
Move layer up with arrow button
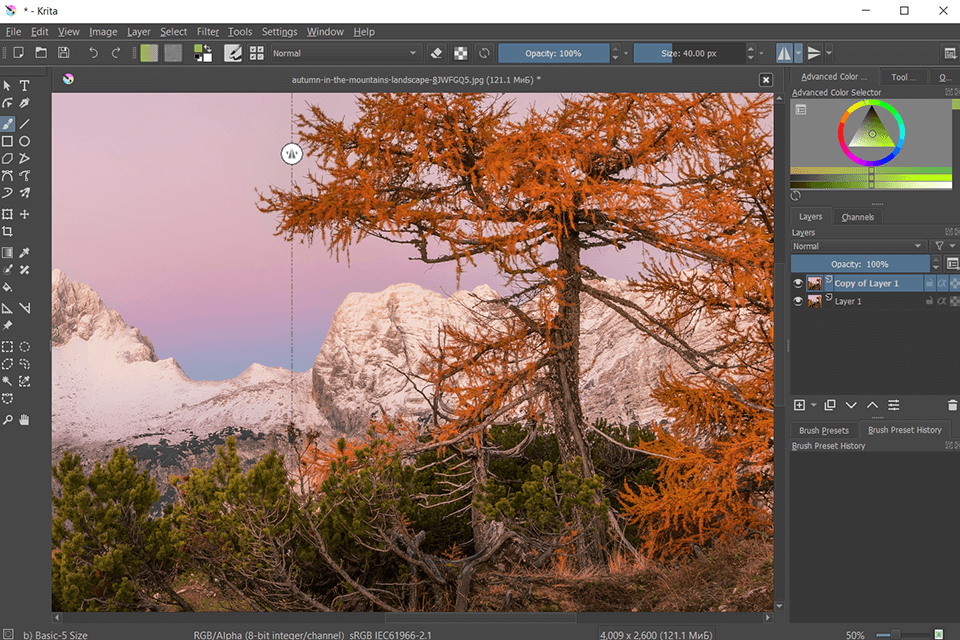[x=872, y=405]
